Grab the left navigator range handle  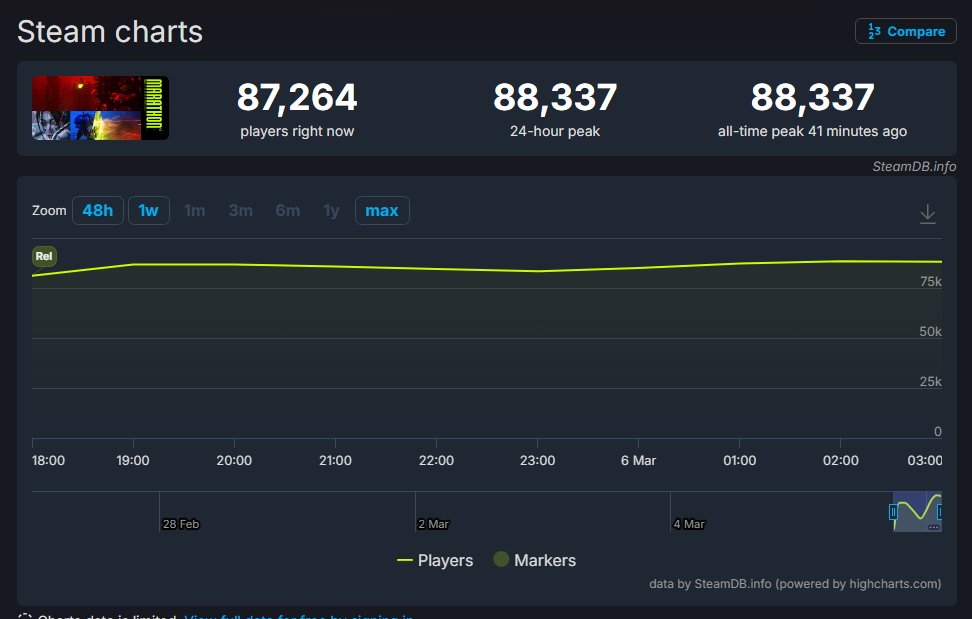coord(893,512)
